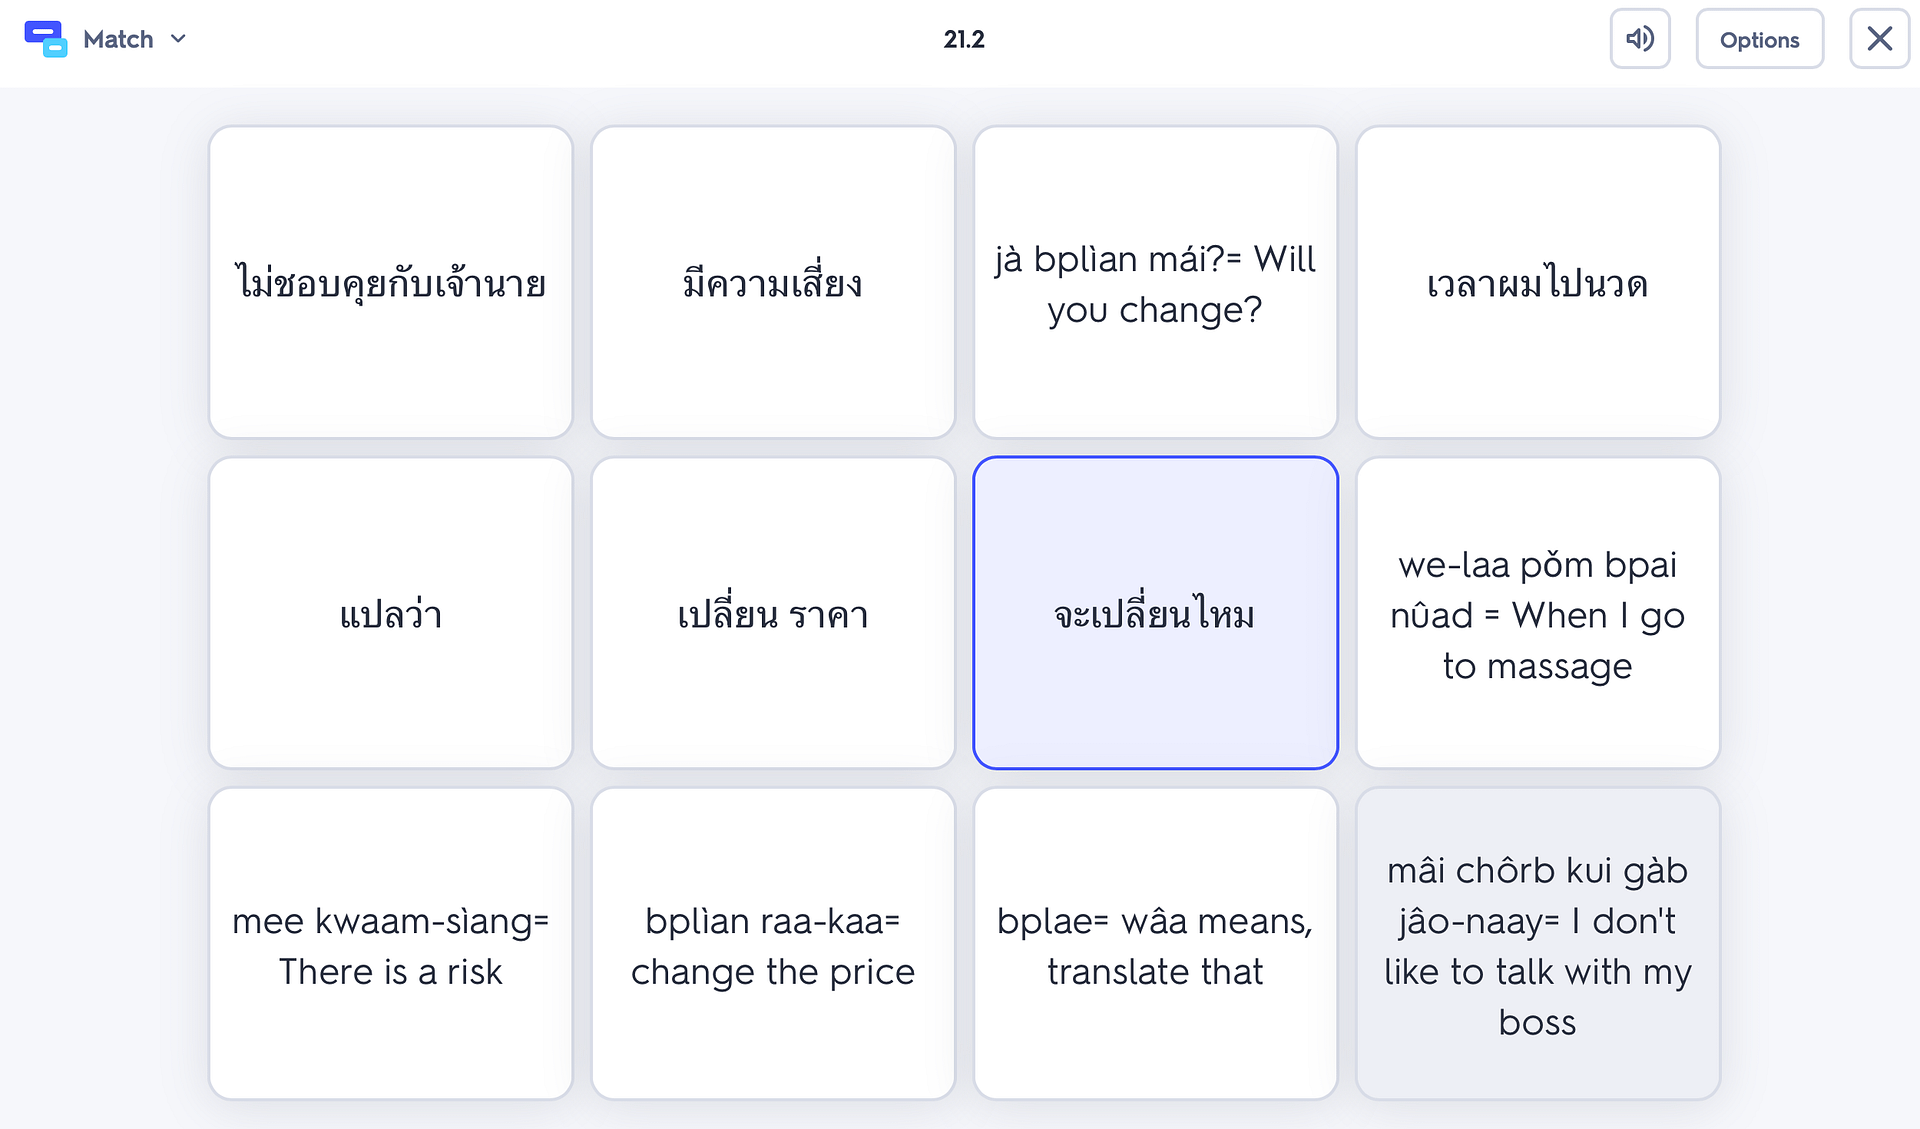Viewport: 1920px width, 1129px height.
Task: Pick the "Will you change?" card
Action: point(1155,283)
